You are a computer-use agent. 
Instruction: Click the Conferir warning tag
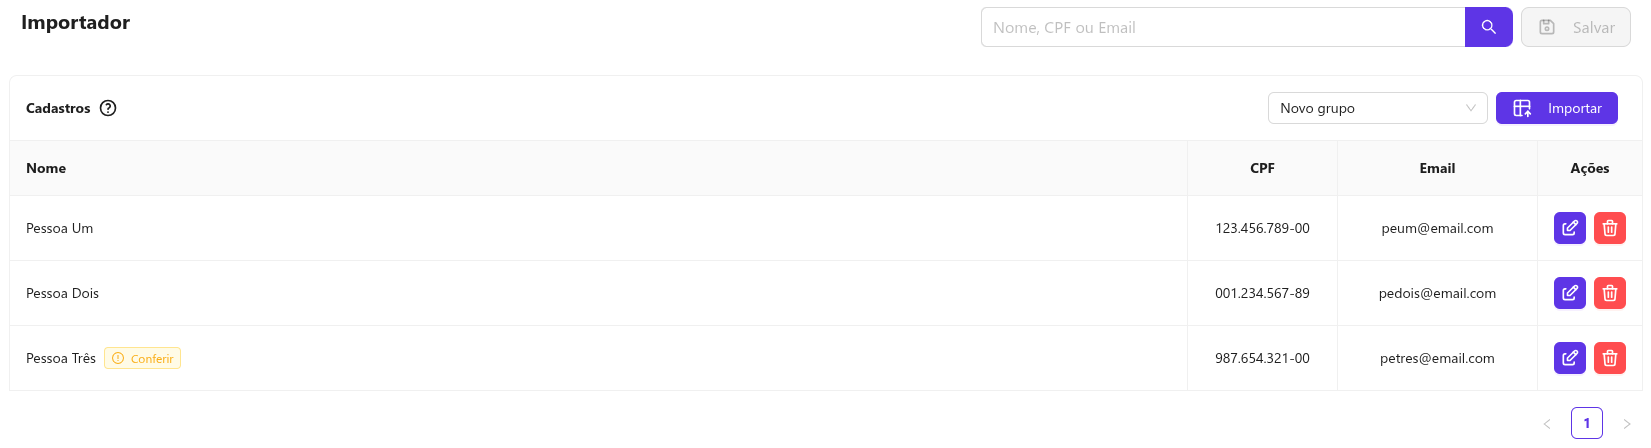143,358
